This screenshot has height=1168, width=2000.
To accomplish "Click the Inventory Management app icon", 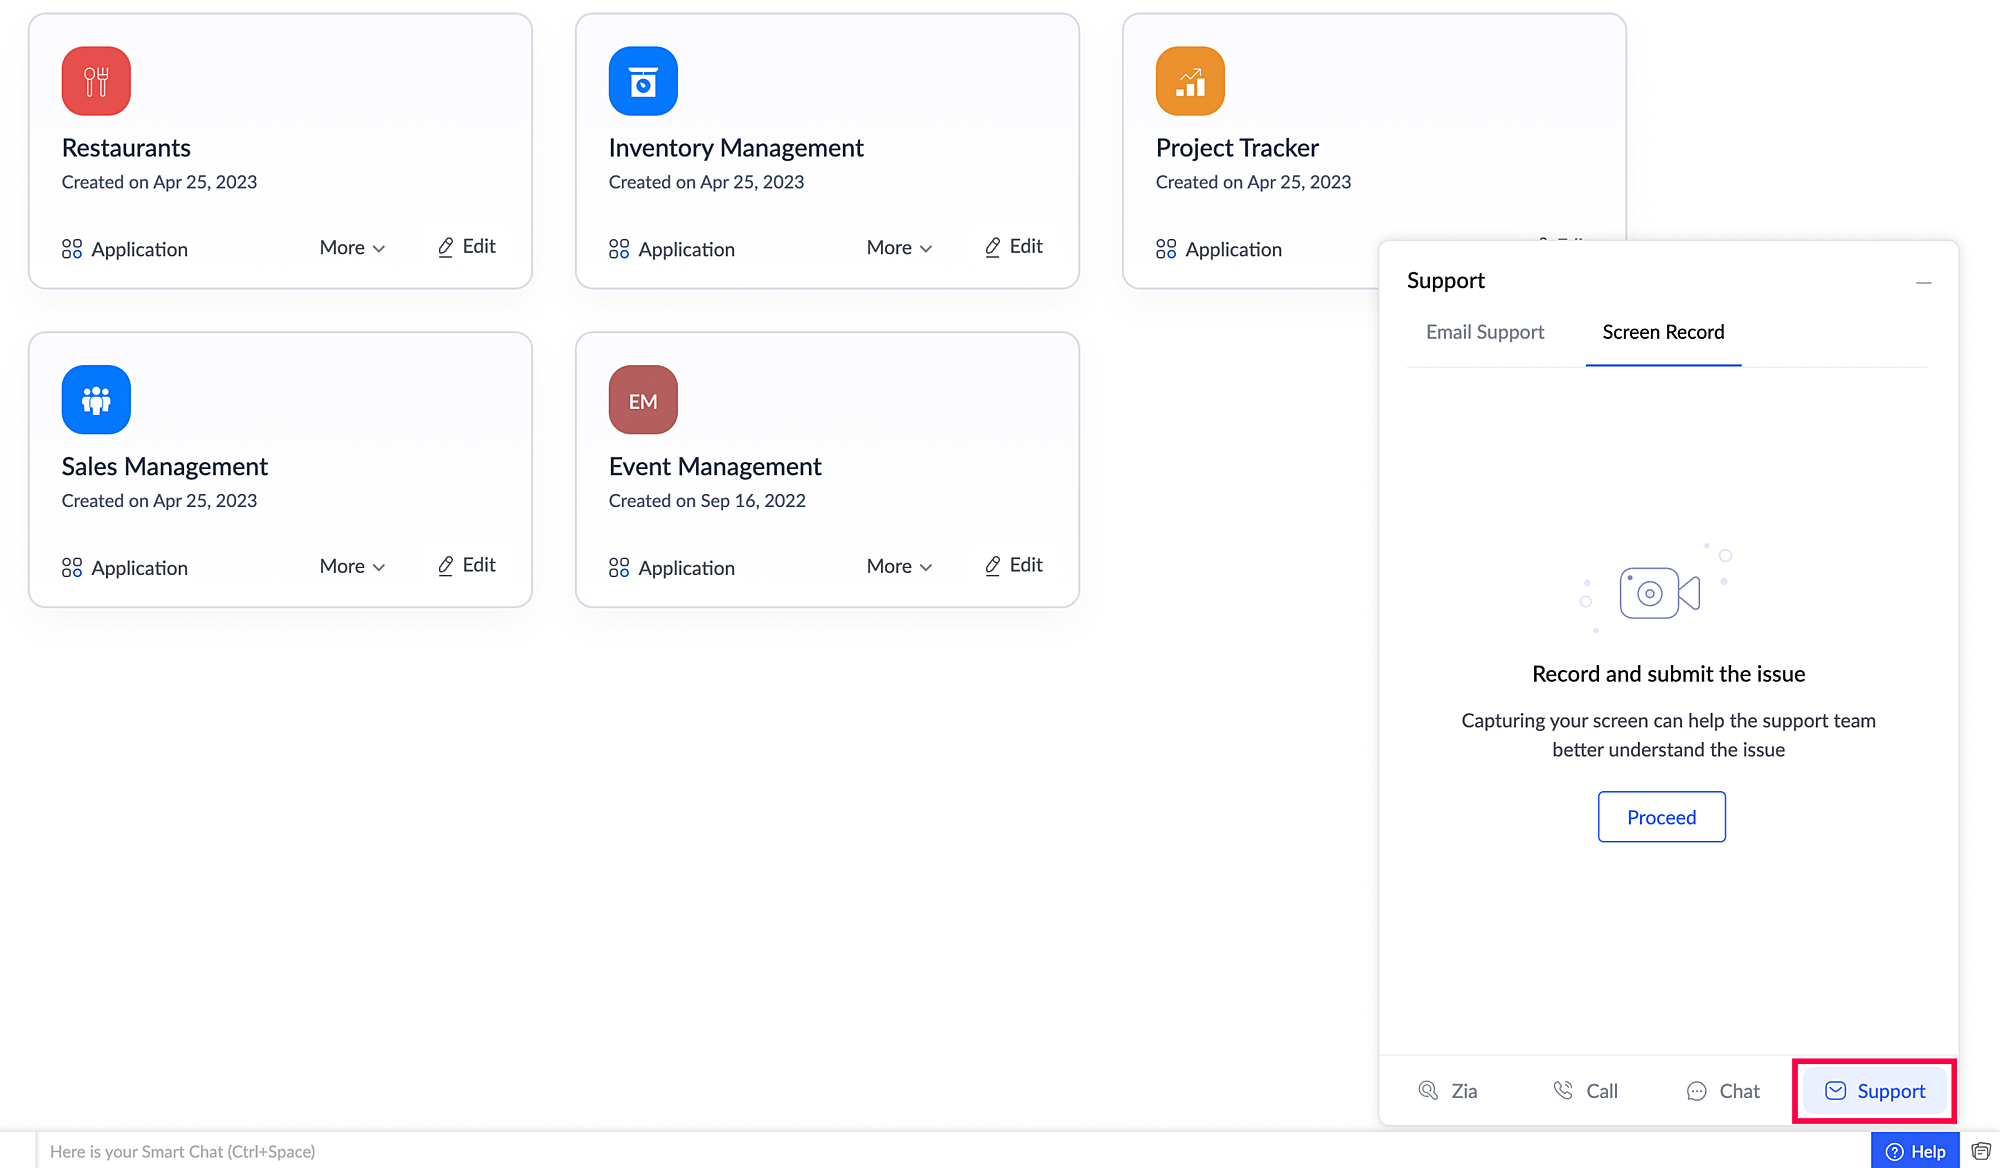I will (x=643, y=81).
